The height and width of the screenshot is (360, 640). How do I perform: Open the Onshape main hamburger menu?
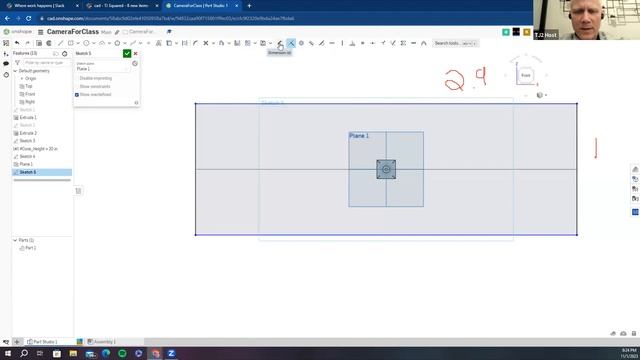pos(40,32)
